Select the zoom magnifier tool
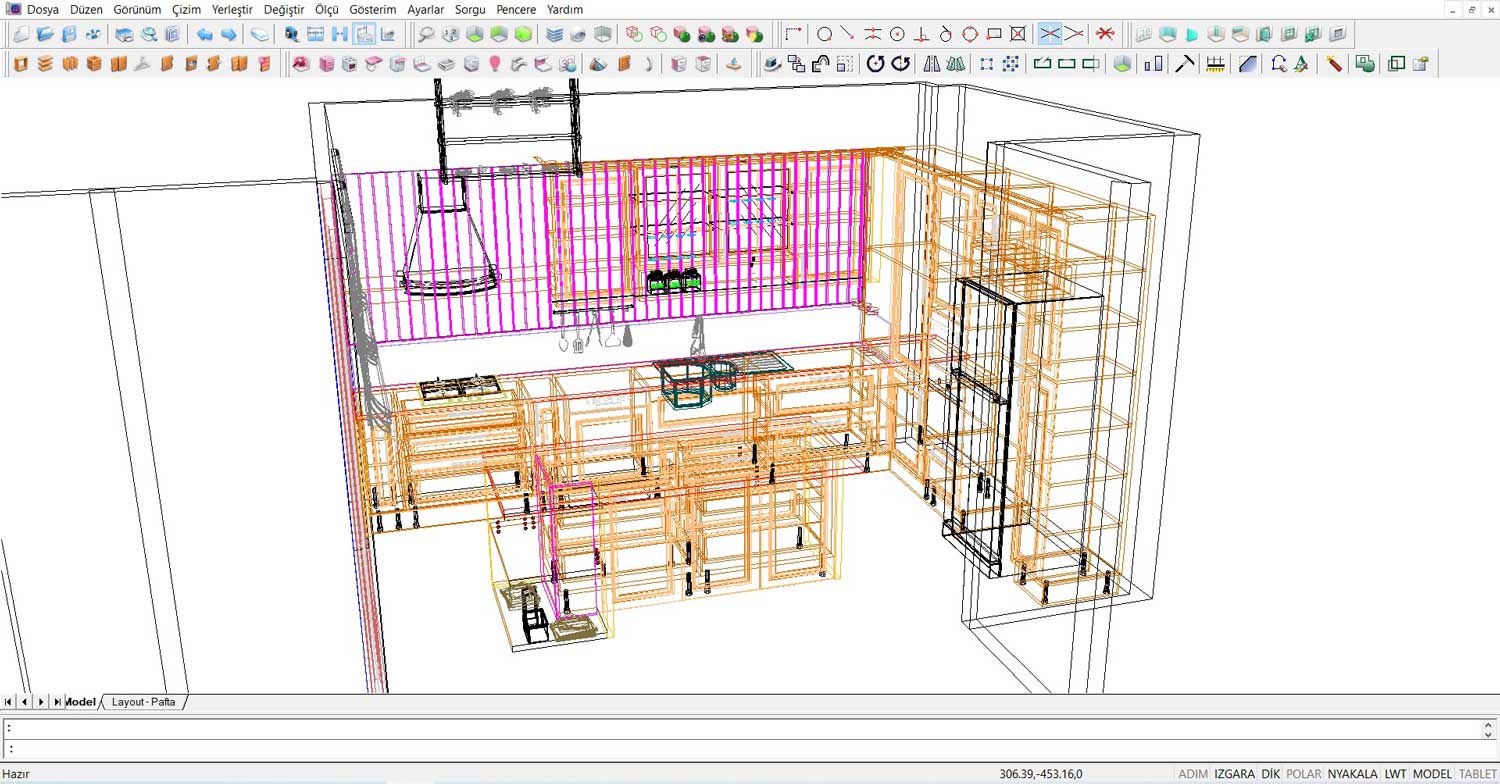Image resolution: width=1500 pixels, height=784 pixels. [x=426, y=34]
